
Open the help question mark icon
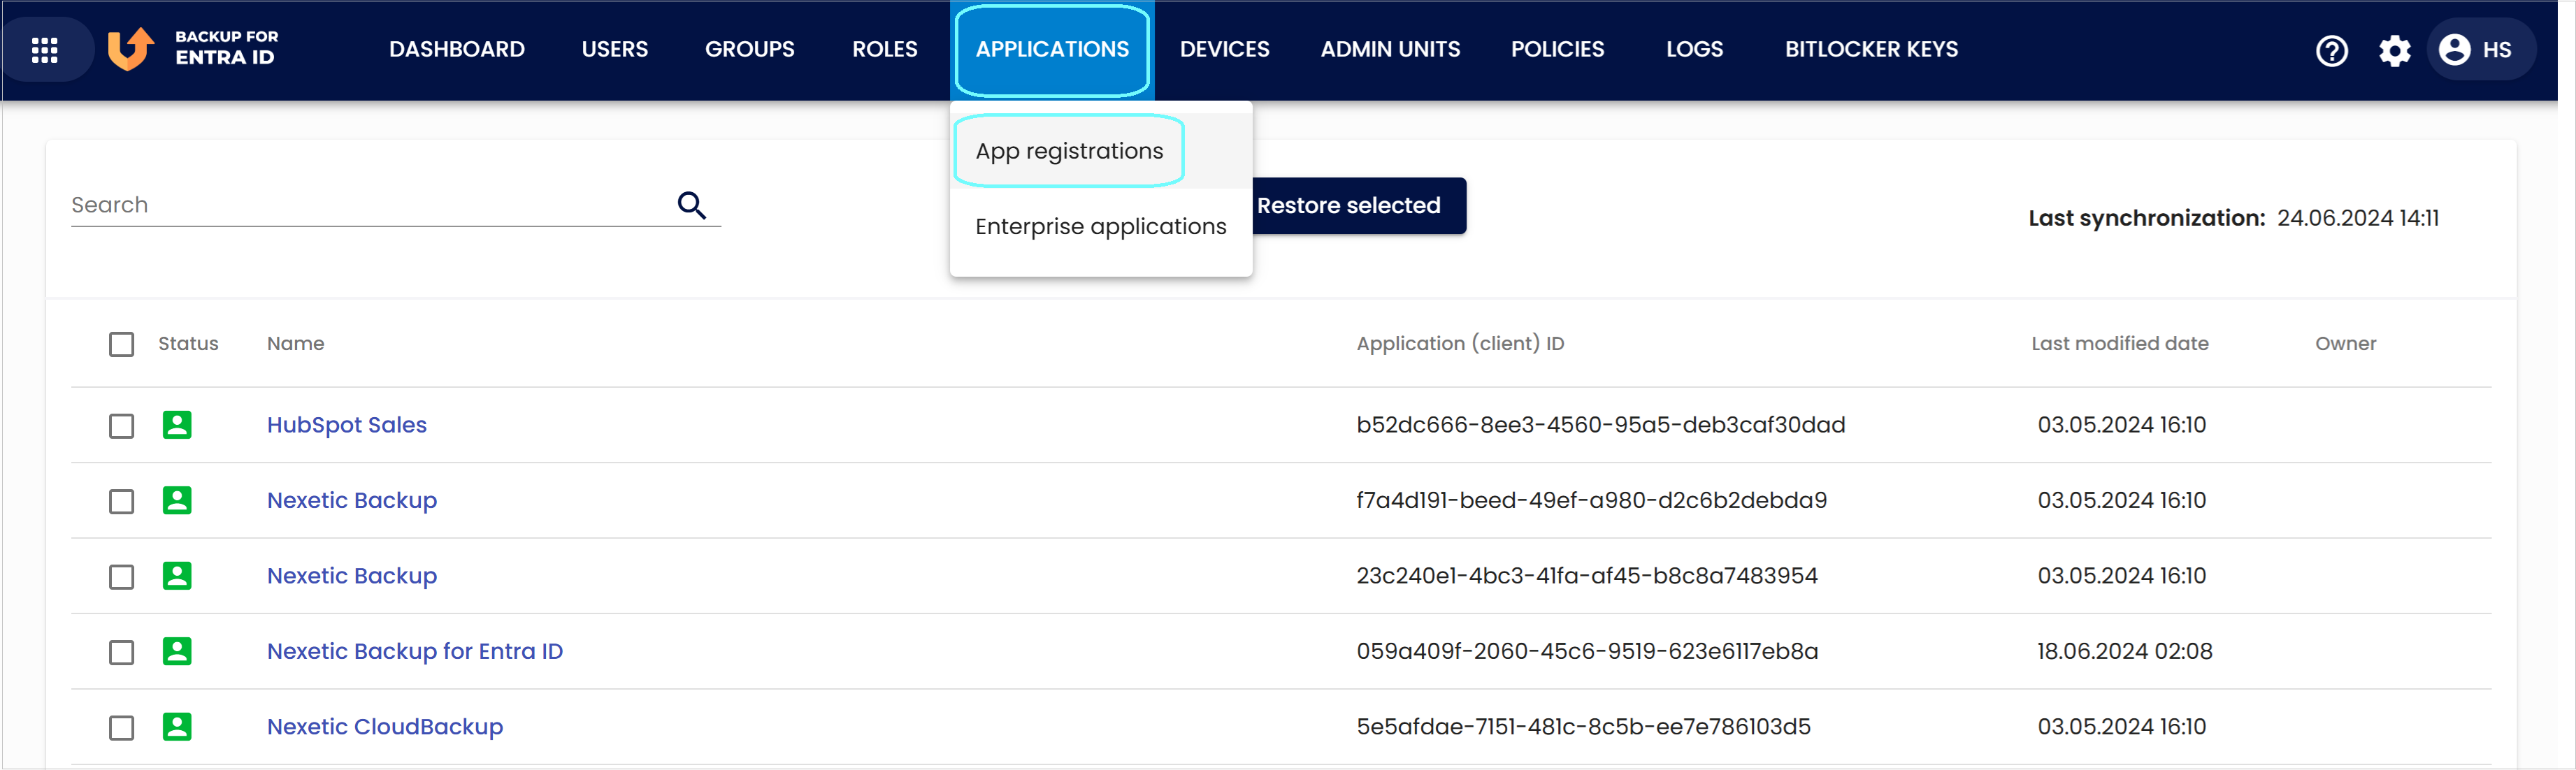click(2332, 50)
